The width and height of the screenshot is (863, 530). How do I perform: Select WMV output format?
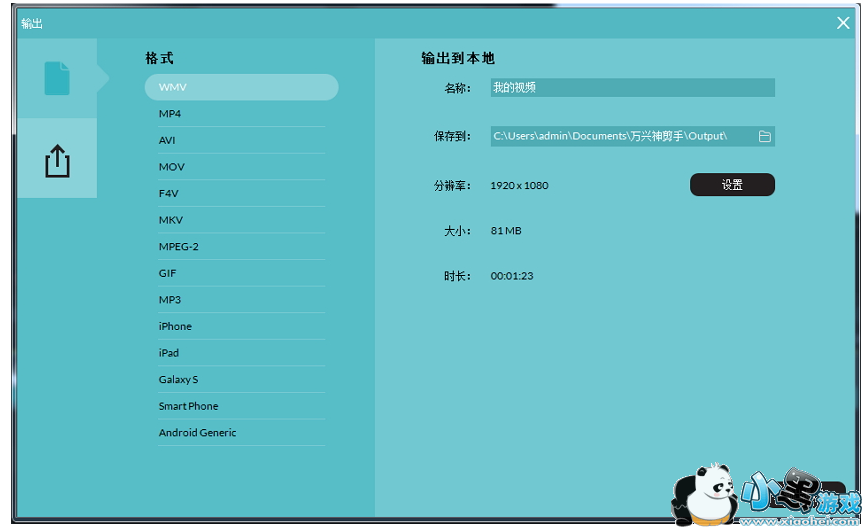pyautogui.click(x=242, y=87)
